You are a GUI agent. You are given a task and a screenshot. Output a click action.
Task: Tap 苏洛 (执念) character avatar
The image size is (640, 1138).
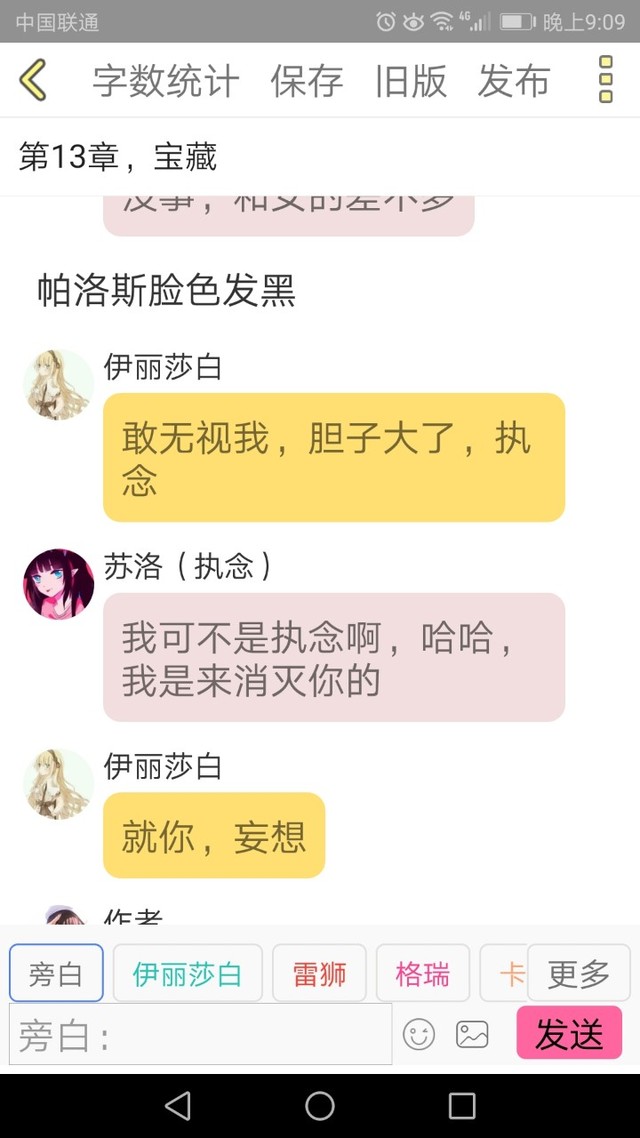pos(59,584)
